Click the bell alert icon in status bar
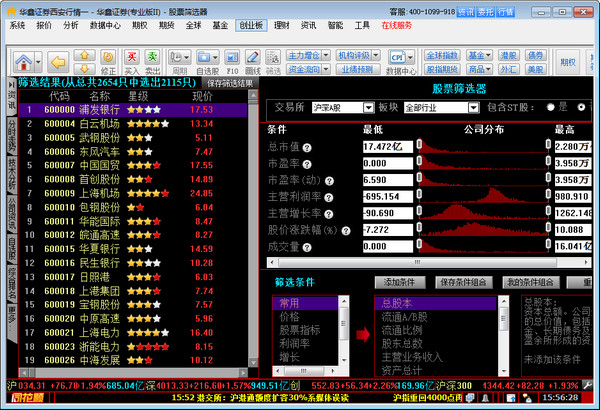Image resolution: width=600 pixels, height=410 pixels. (x=485, y=398)
